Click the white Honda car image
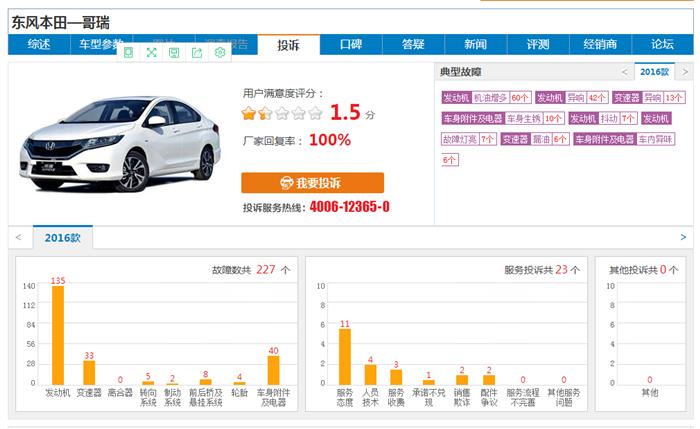This screenshot has width=700, height=429. pos(120,143)
